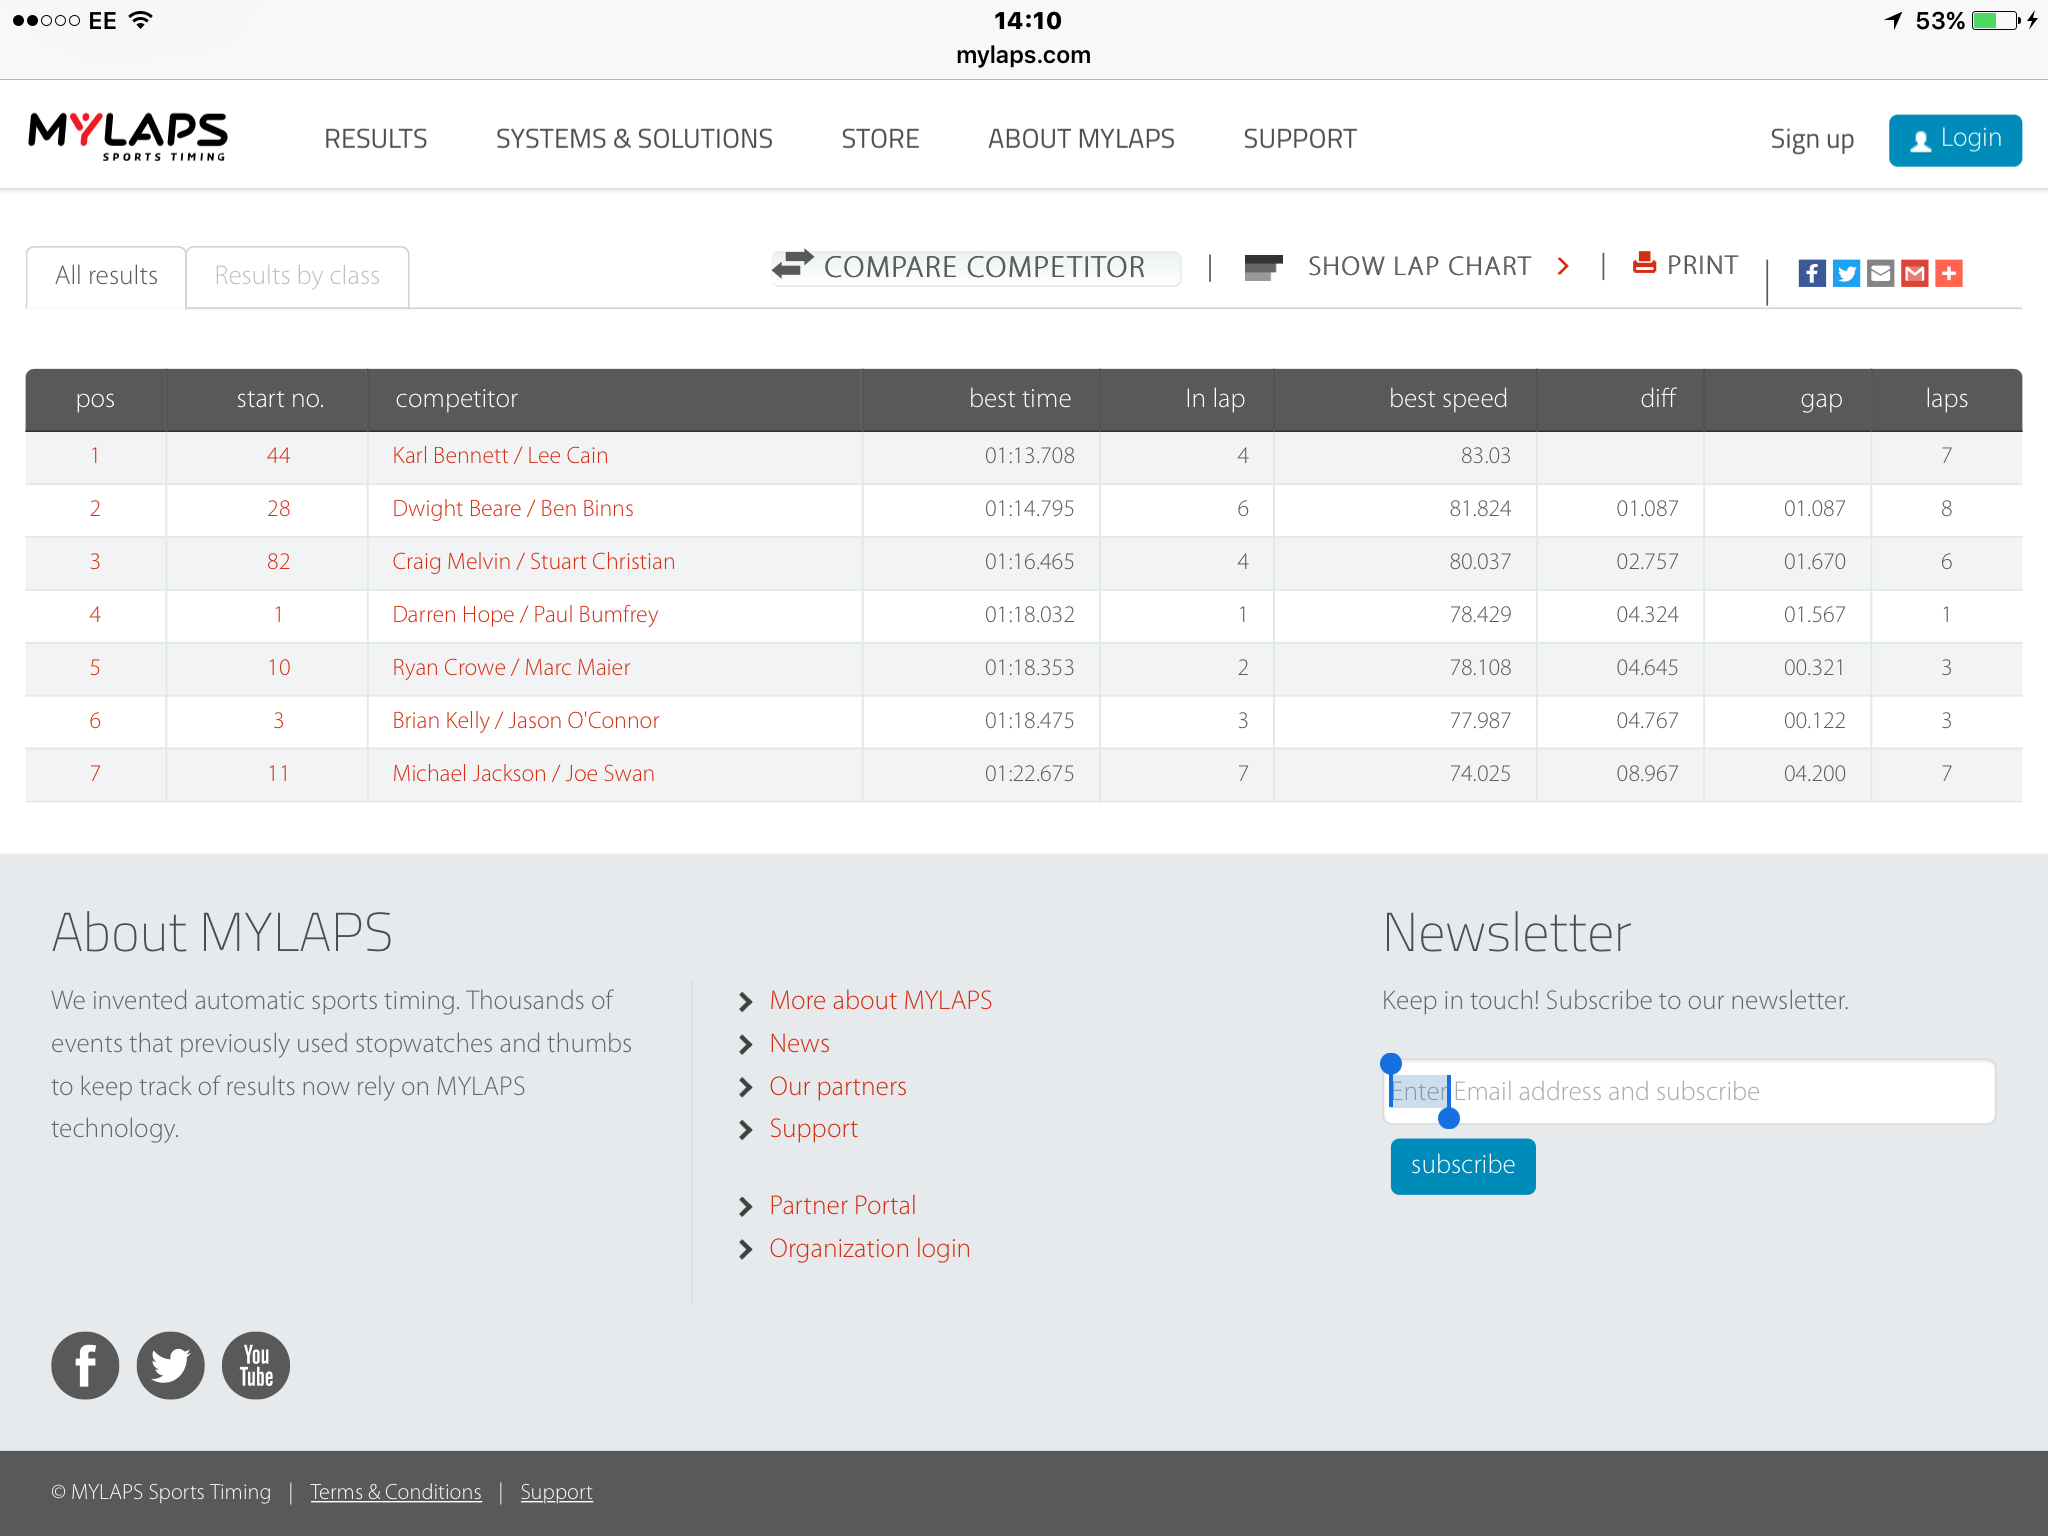The height and width of the screenshot is (1536, 2048).
Task: Open MYLAPS YouTube channel footer icon
Action: pos(256,1365)
